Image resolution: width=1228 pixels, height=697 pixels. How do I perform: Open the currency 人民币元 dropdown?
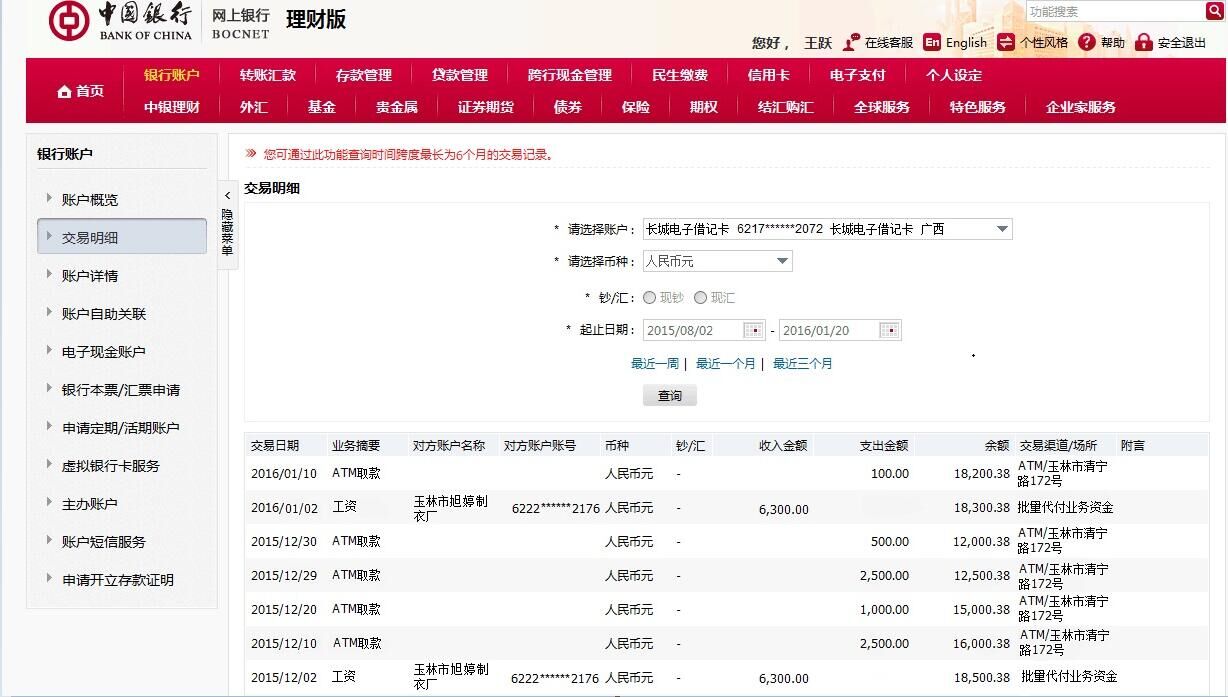[x=782, y=261]
